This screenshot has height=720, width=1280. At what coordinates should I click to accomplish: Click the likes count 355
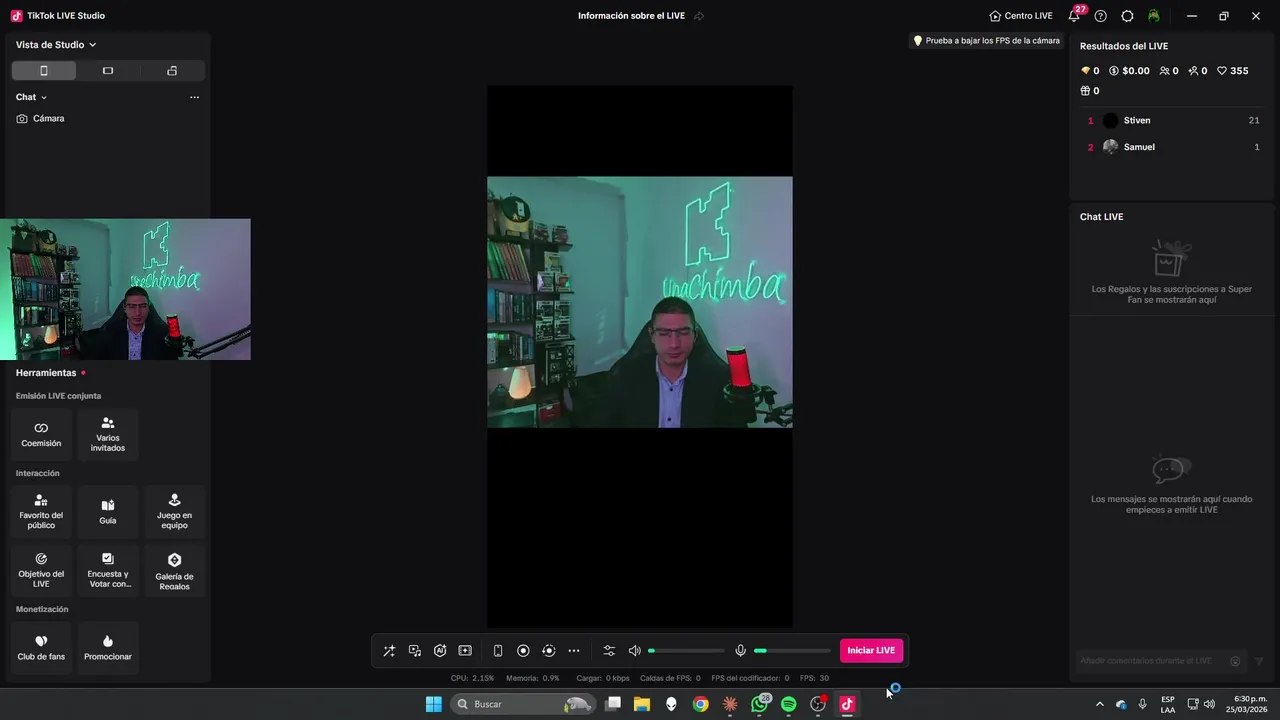pos(1232,71)
